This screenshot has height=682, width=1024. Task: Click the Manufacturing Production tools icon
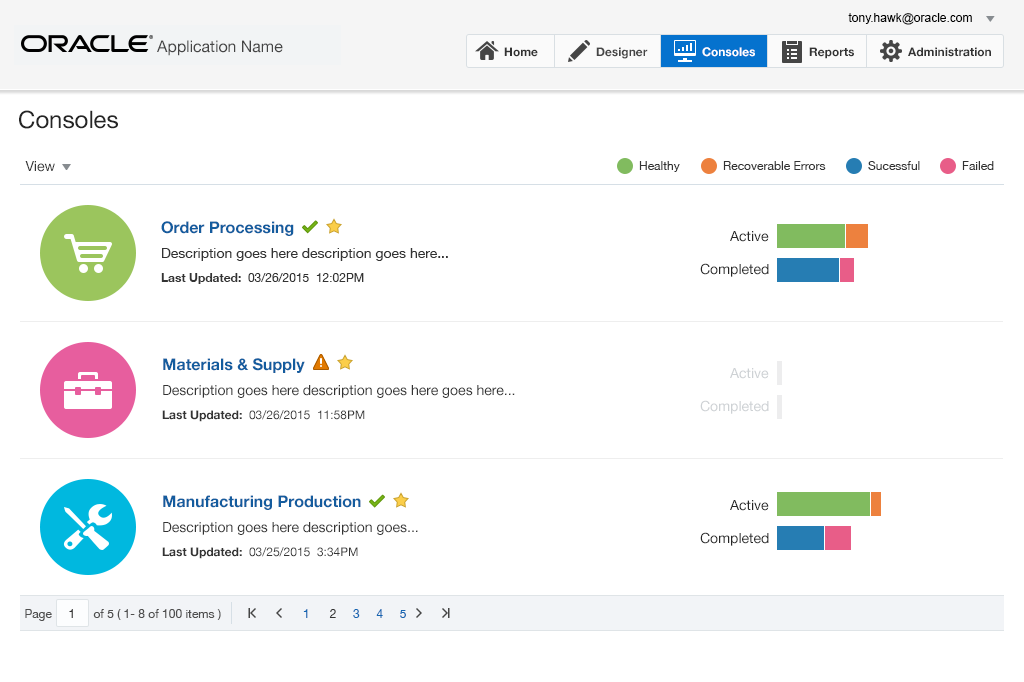point(88,527)
